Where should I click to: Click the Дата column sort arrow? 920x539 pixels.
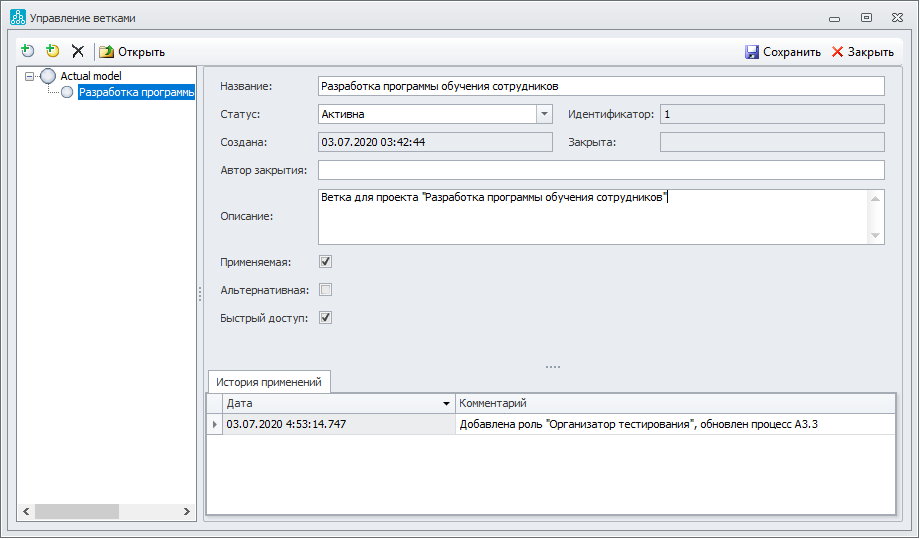pos(446,404)
